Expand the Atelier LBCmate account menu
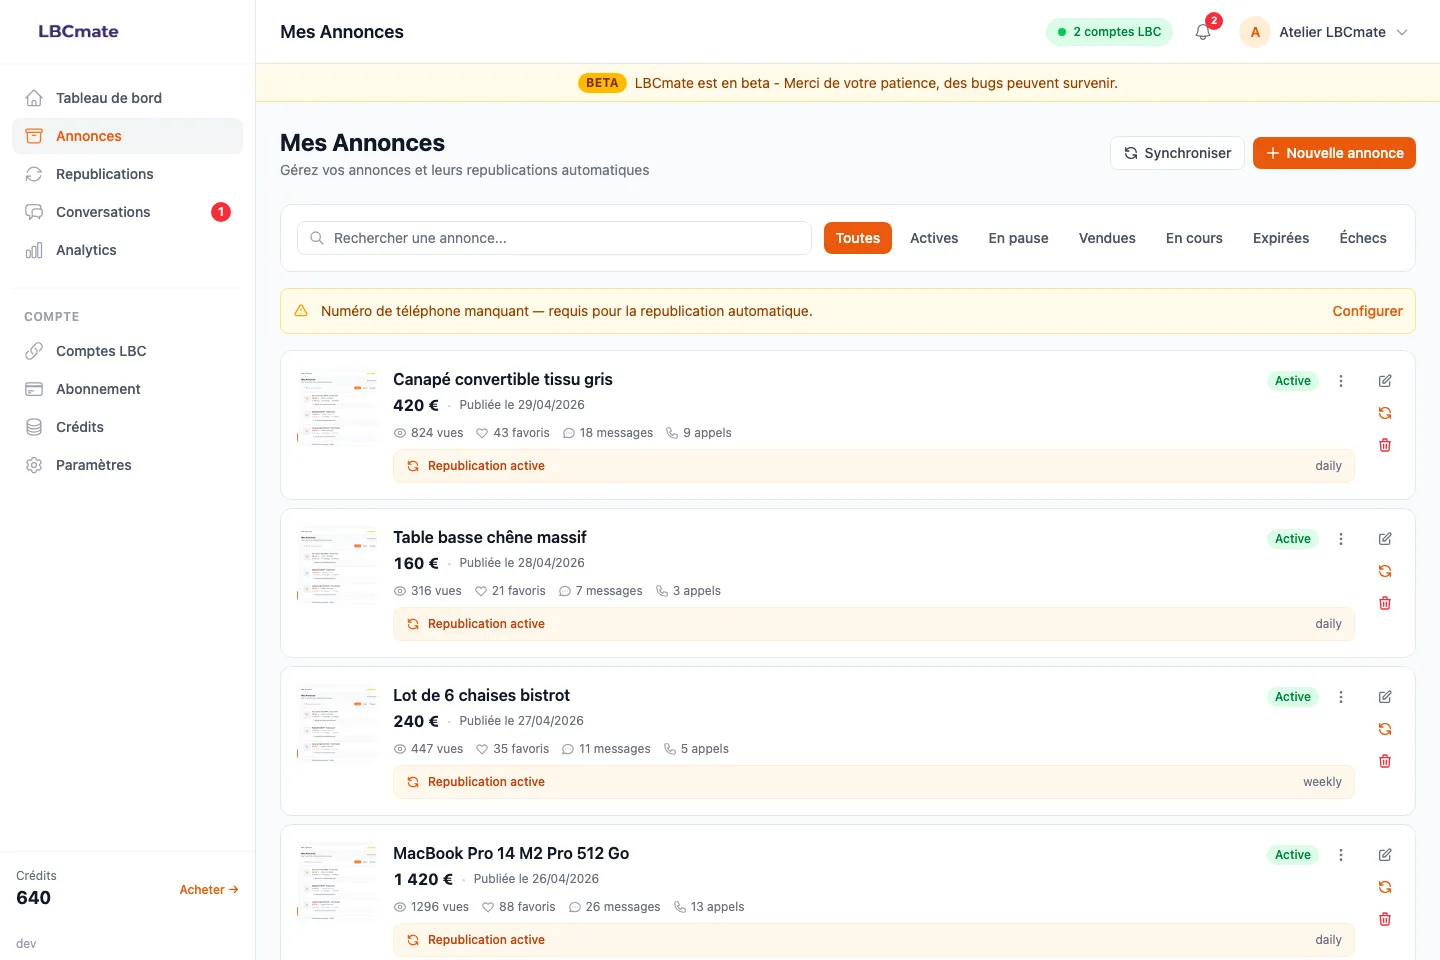The image size is (1440, 960). point(1324,32)
